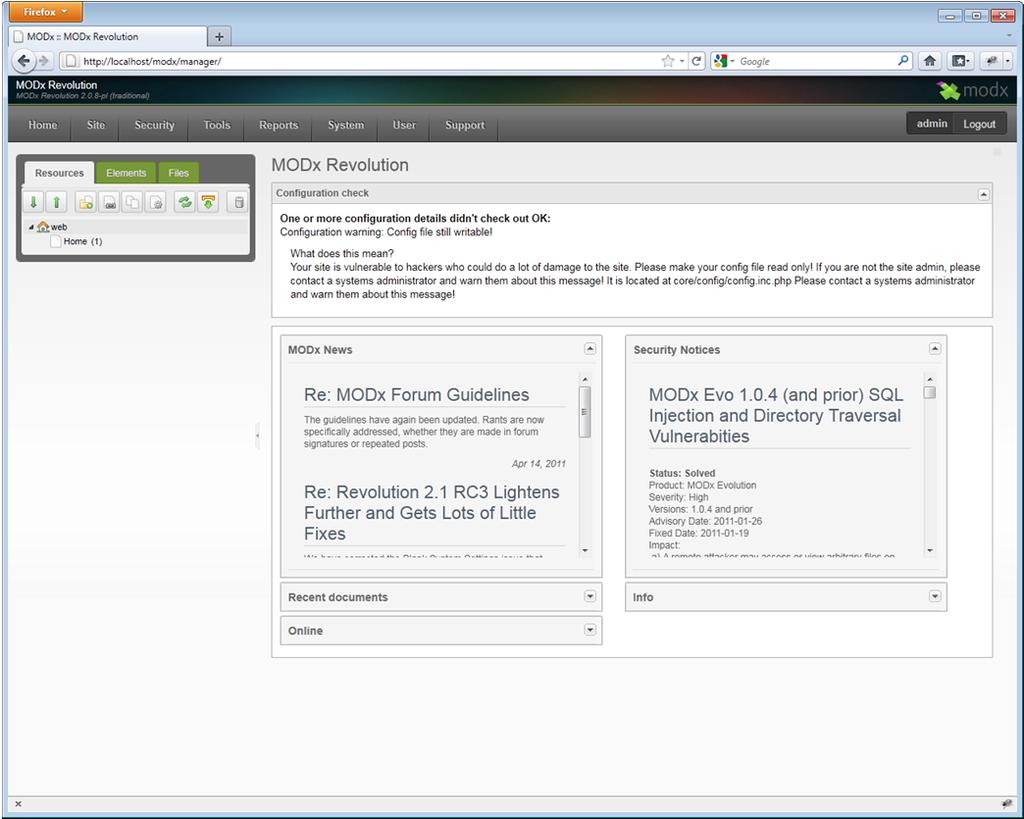
Task: Create a new weblink resource icon
Action: pyautogui.click(x=110, y=202)
